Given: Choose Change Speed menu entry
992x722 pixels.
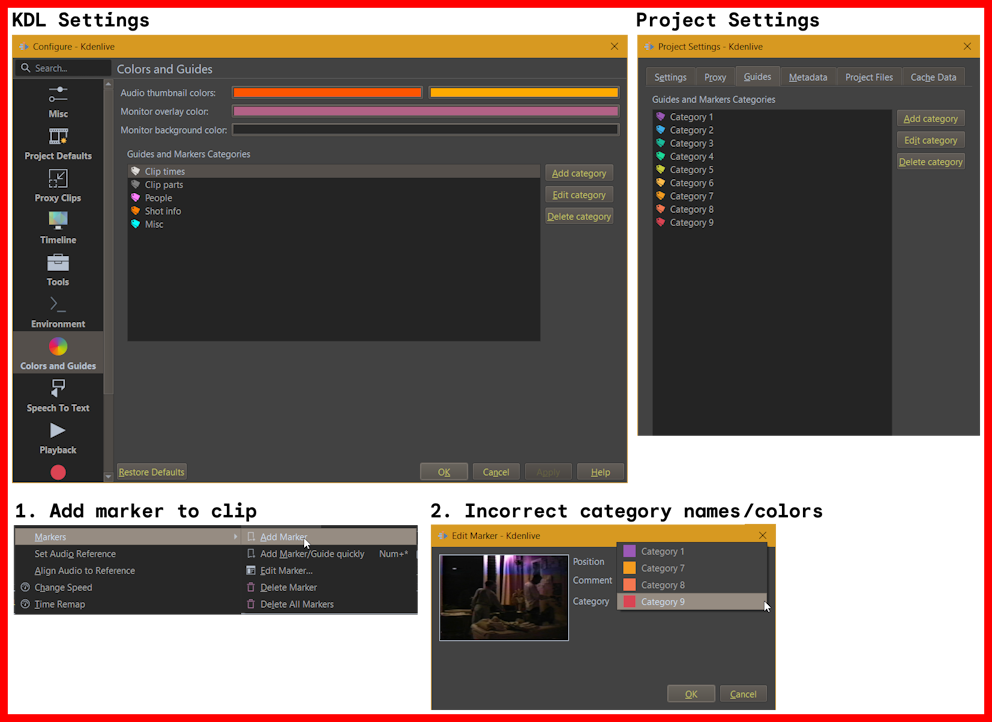Looking at the screenshot, I should [128, 587].
